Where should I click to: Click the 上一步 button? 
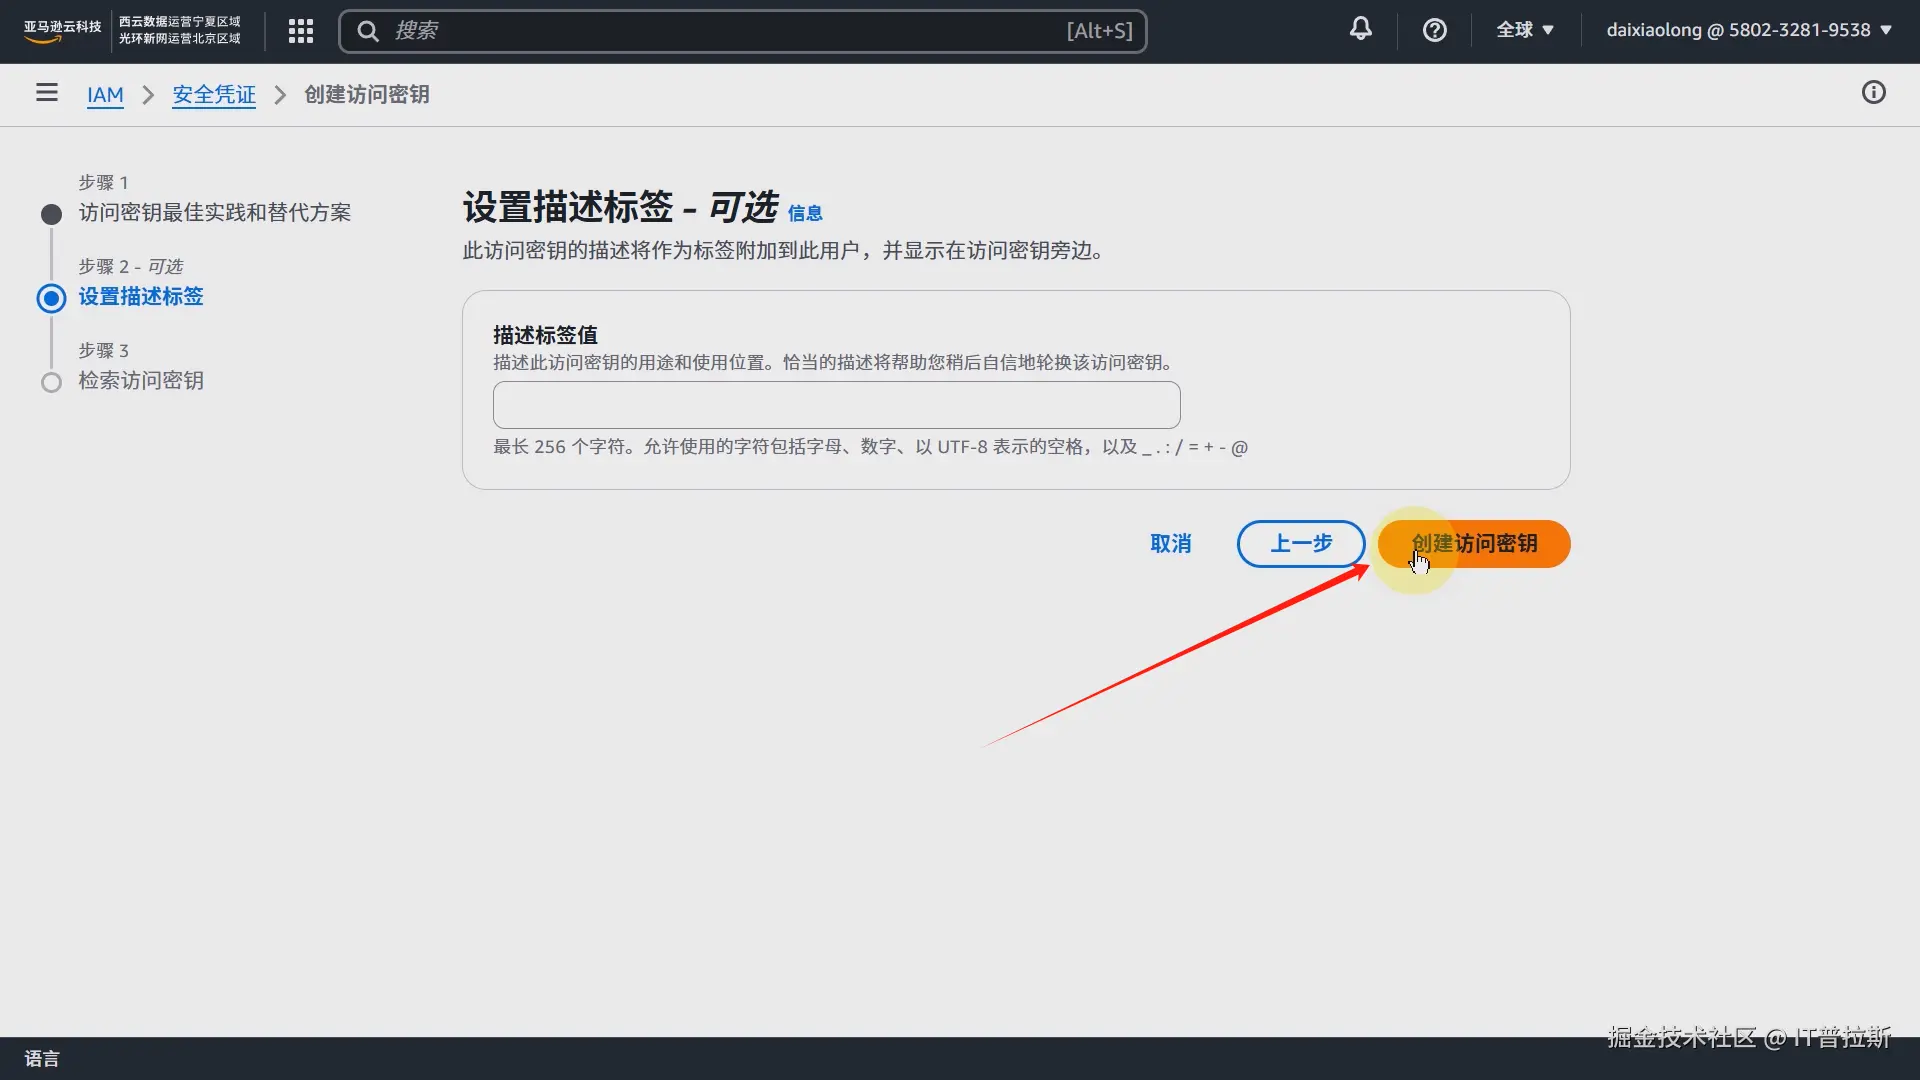(1300, 544)
